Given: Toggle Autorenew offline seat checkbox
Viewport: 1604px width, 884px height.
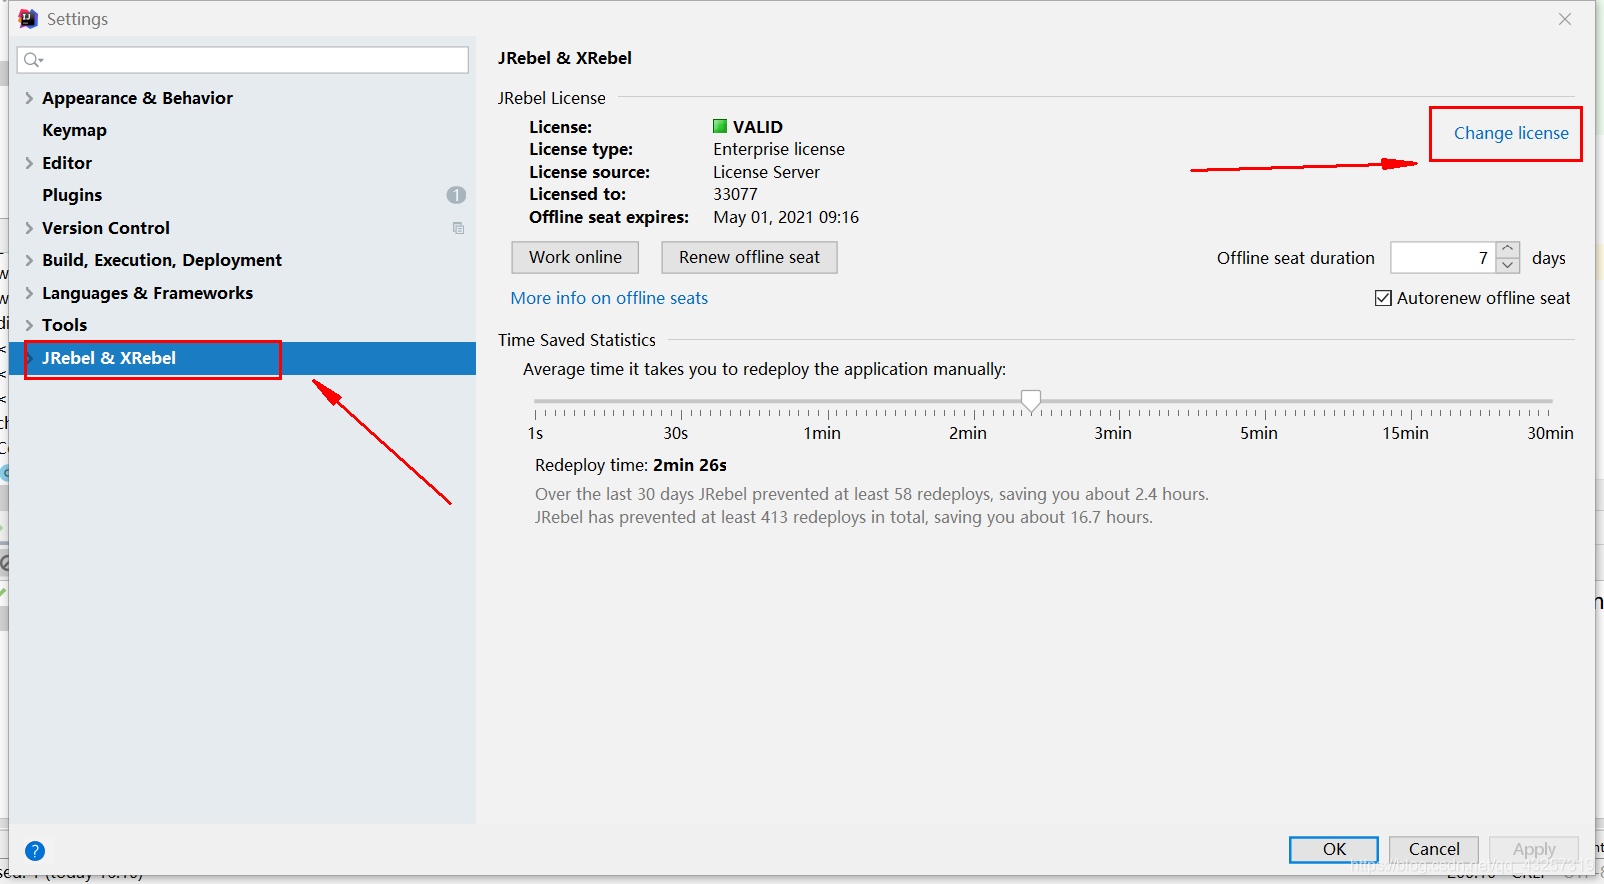Looking at the screenshot, I should (1384, 298).
